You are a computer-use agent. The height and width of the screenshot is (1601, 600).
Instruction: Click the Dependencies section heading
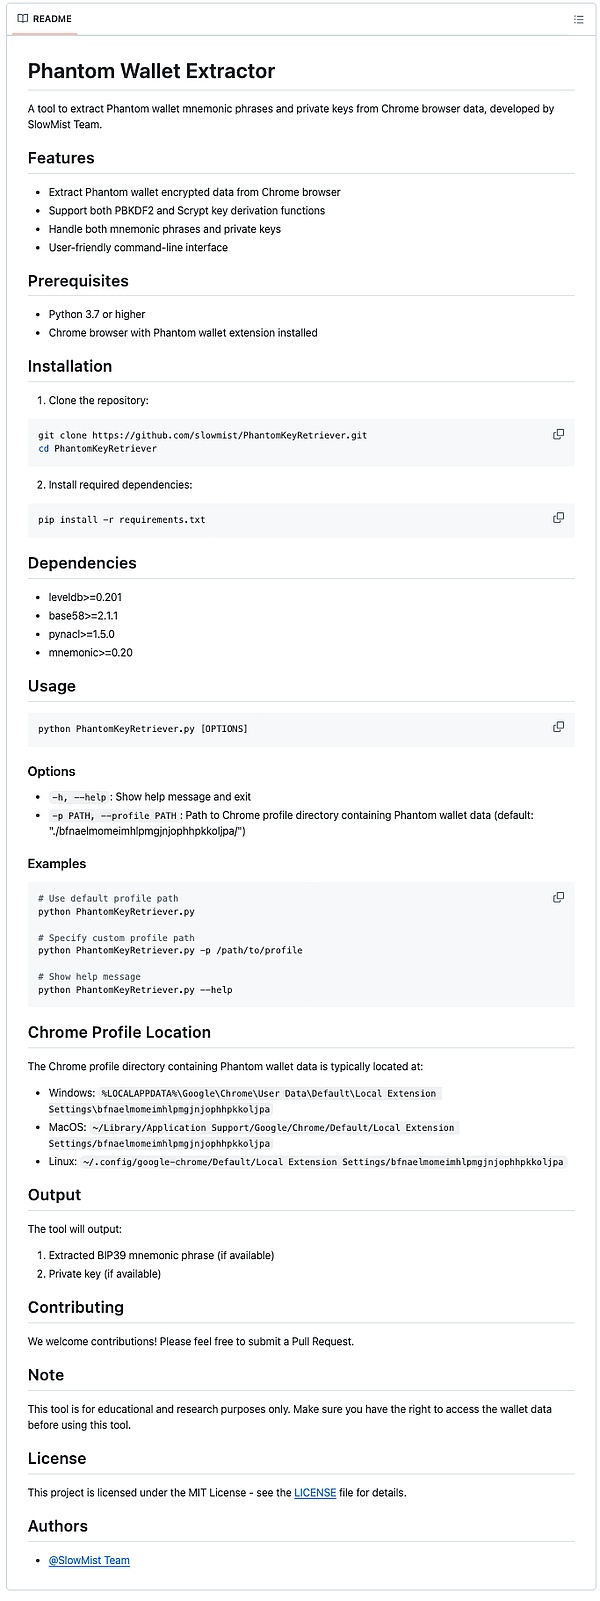pyautogui.click(x=82, y=563)
